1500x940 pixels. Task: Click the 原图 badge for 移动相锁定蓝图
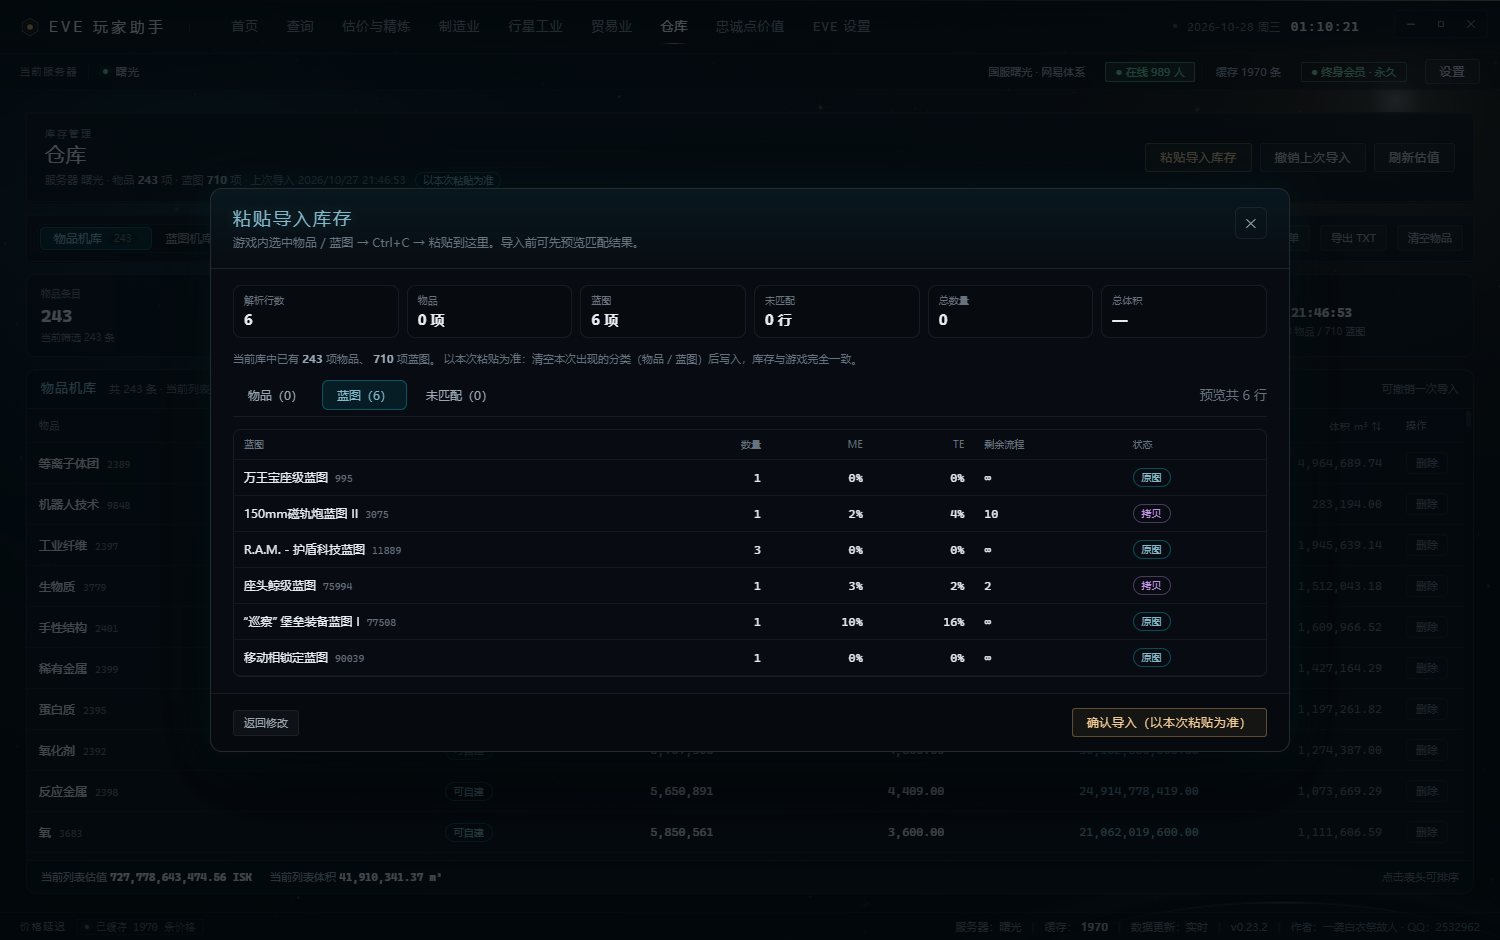1151,658
